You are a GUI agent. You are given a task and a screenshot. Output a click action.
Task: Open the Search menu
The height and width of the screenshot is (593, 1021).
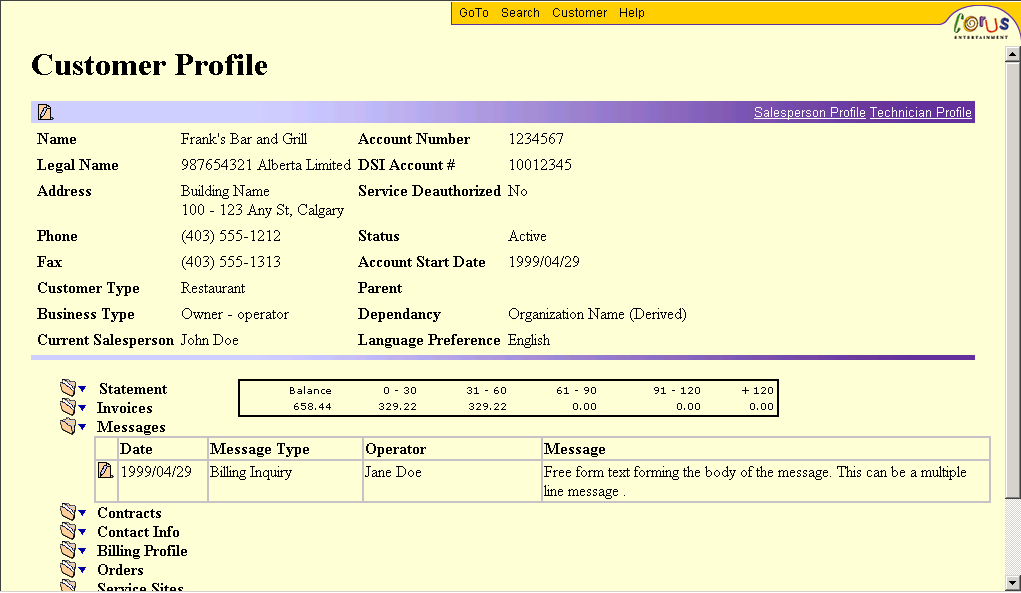(x=520, y=13)
